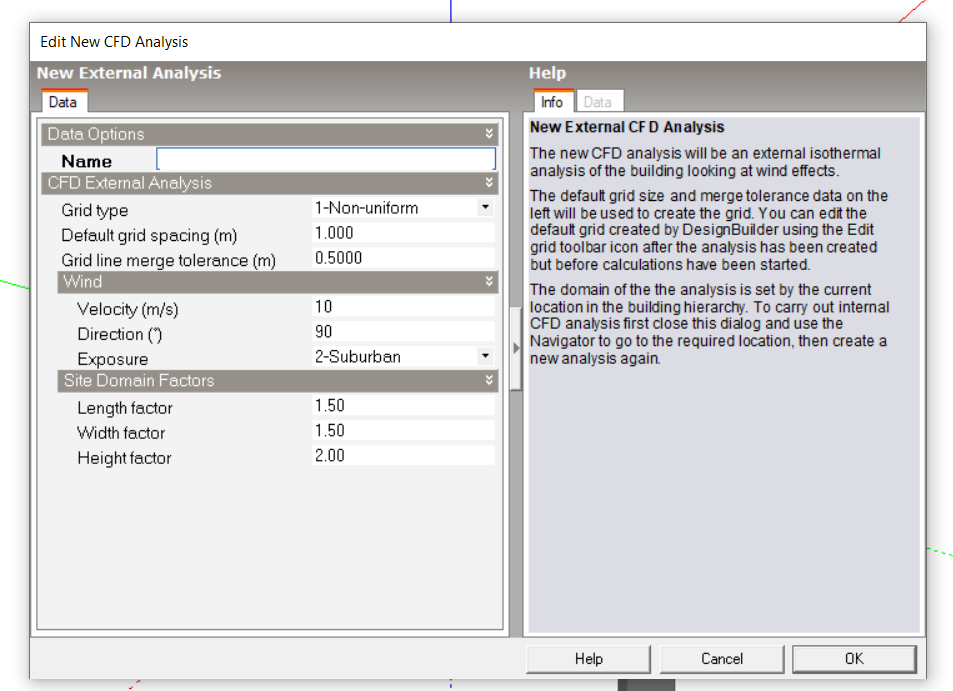953x691 pixels.
Task: Open the Exposure dropdown
Action: 485,356
